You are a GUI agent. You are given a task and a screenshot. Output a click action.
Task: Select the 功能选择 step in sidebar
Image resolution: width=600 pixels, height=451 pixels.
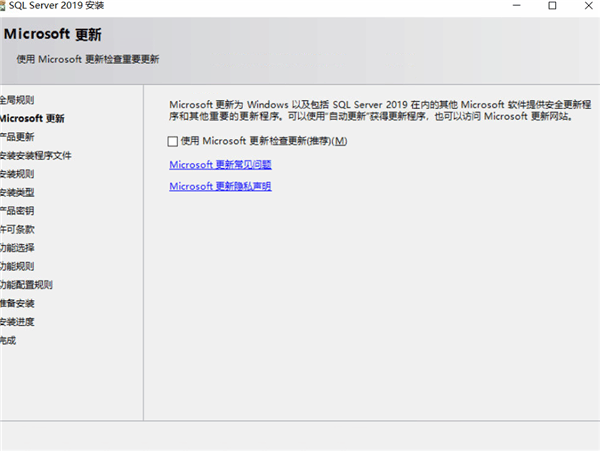point(17,248)
